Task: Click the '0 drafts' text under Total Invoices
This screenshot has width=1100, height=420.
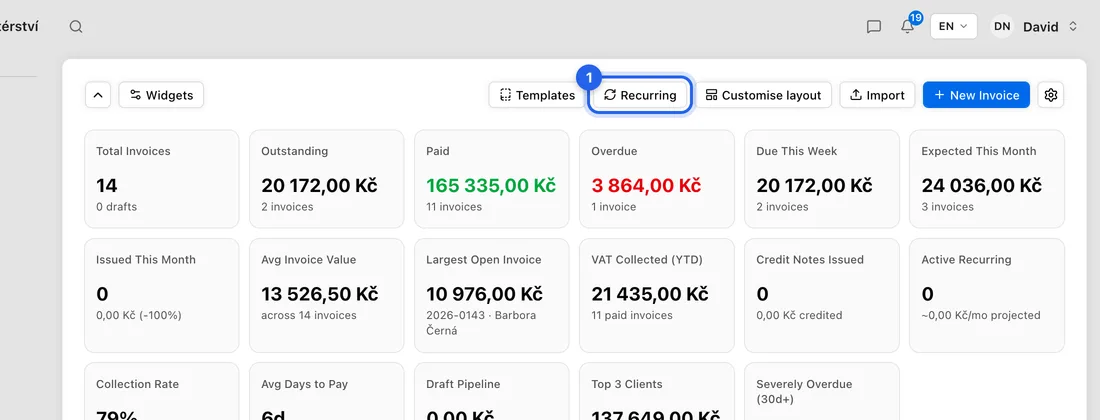Action: click(116, 207)
